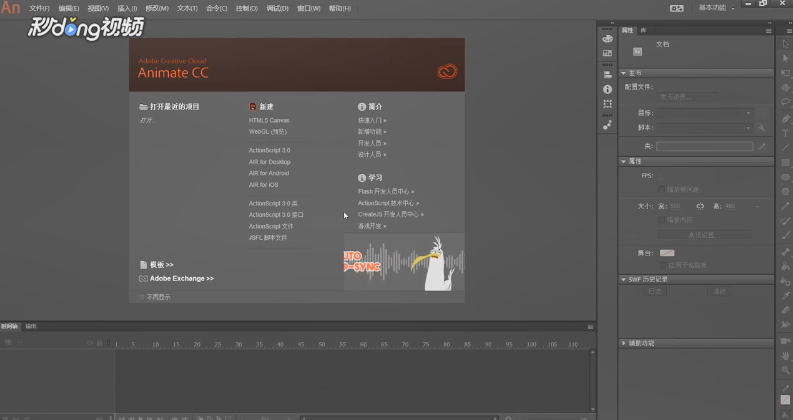Select the Oval tool

tap(785, 177)
